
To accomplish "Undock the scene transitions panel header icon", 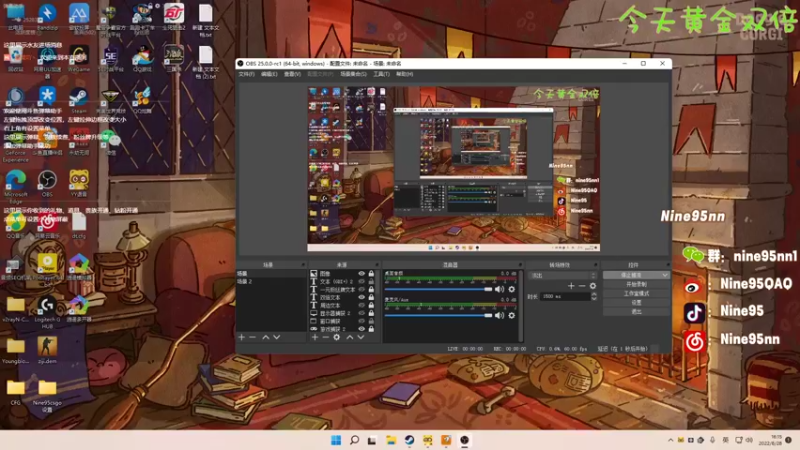I will (x=595, y=265).
